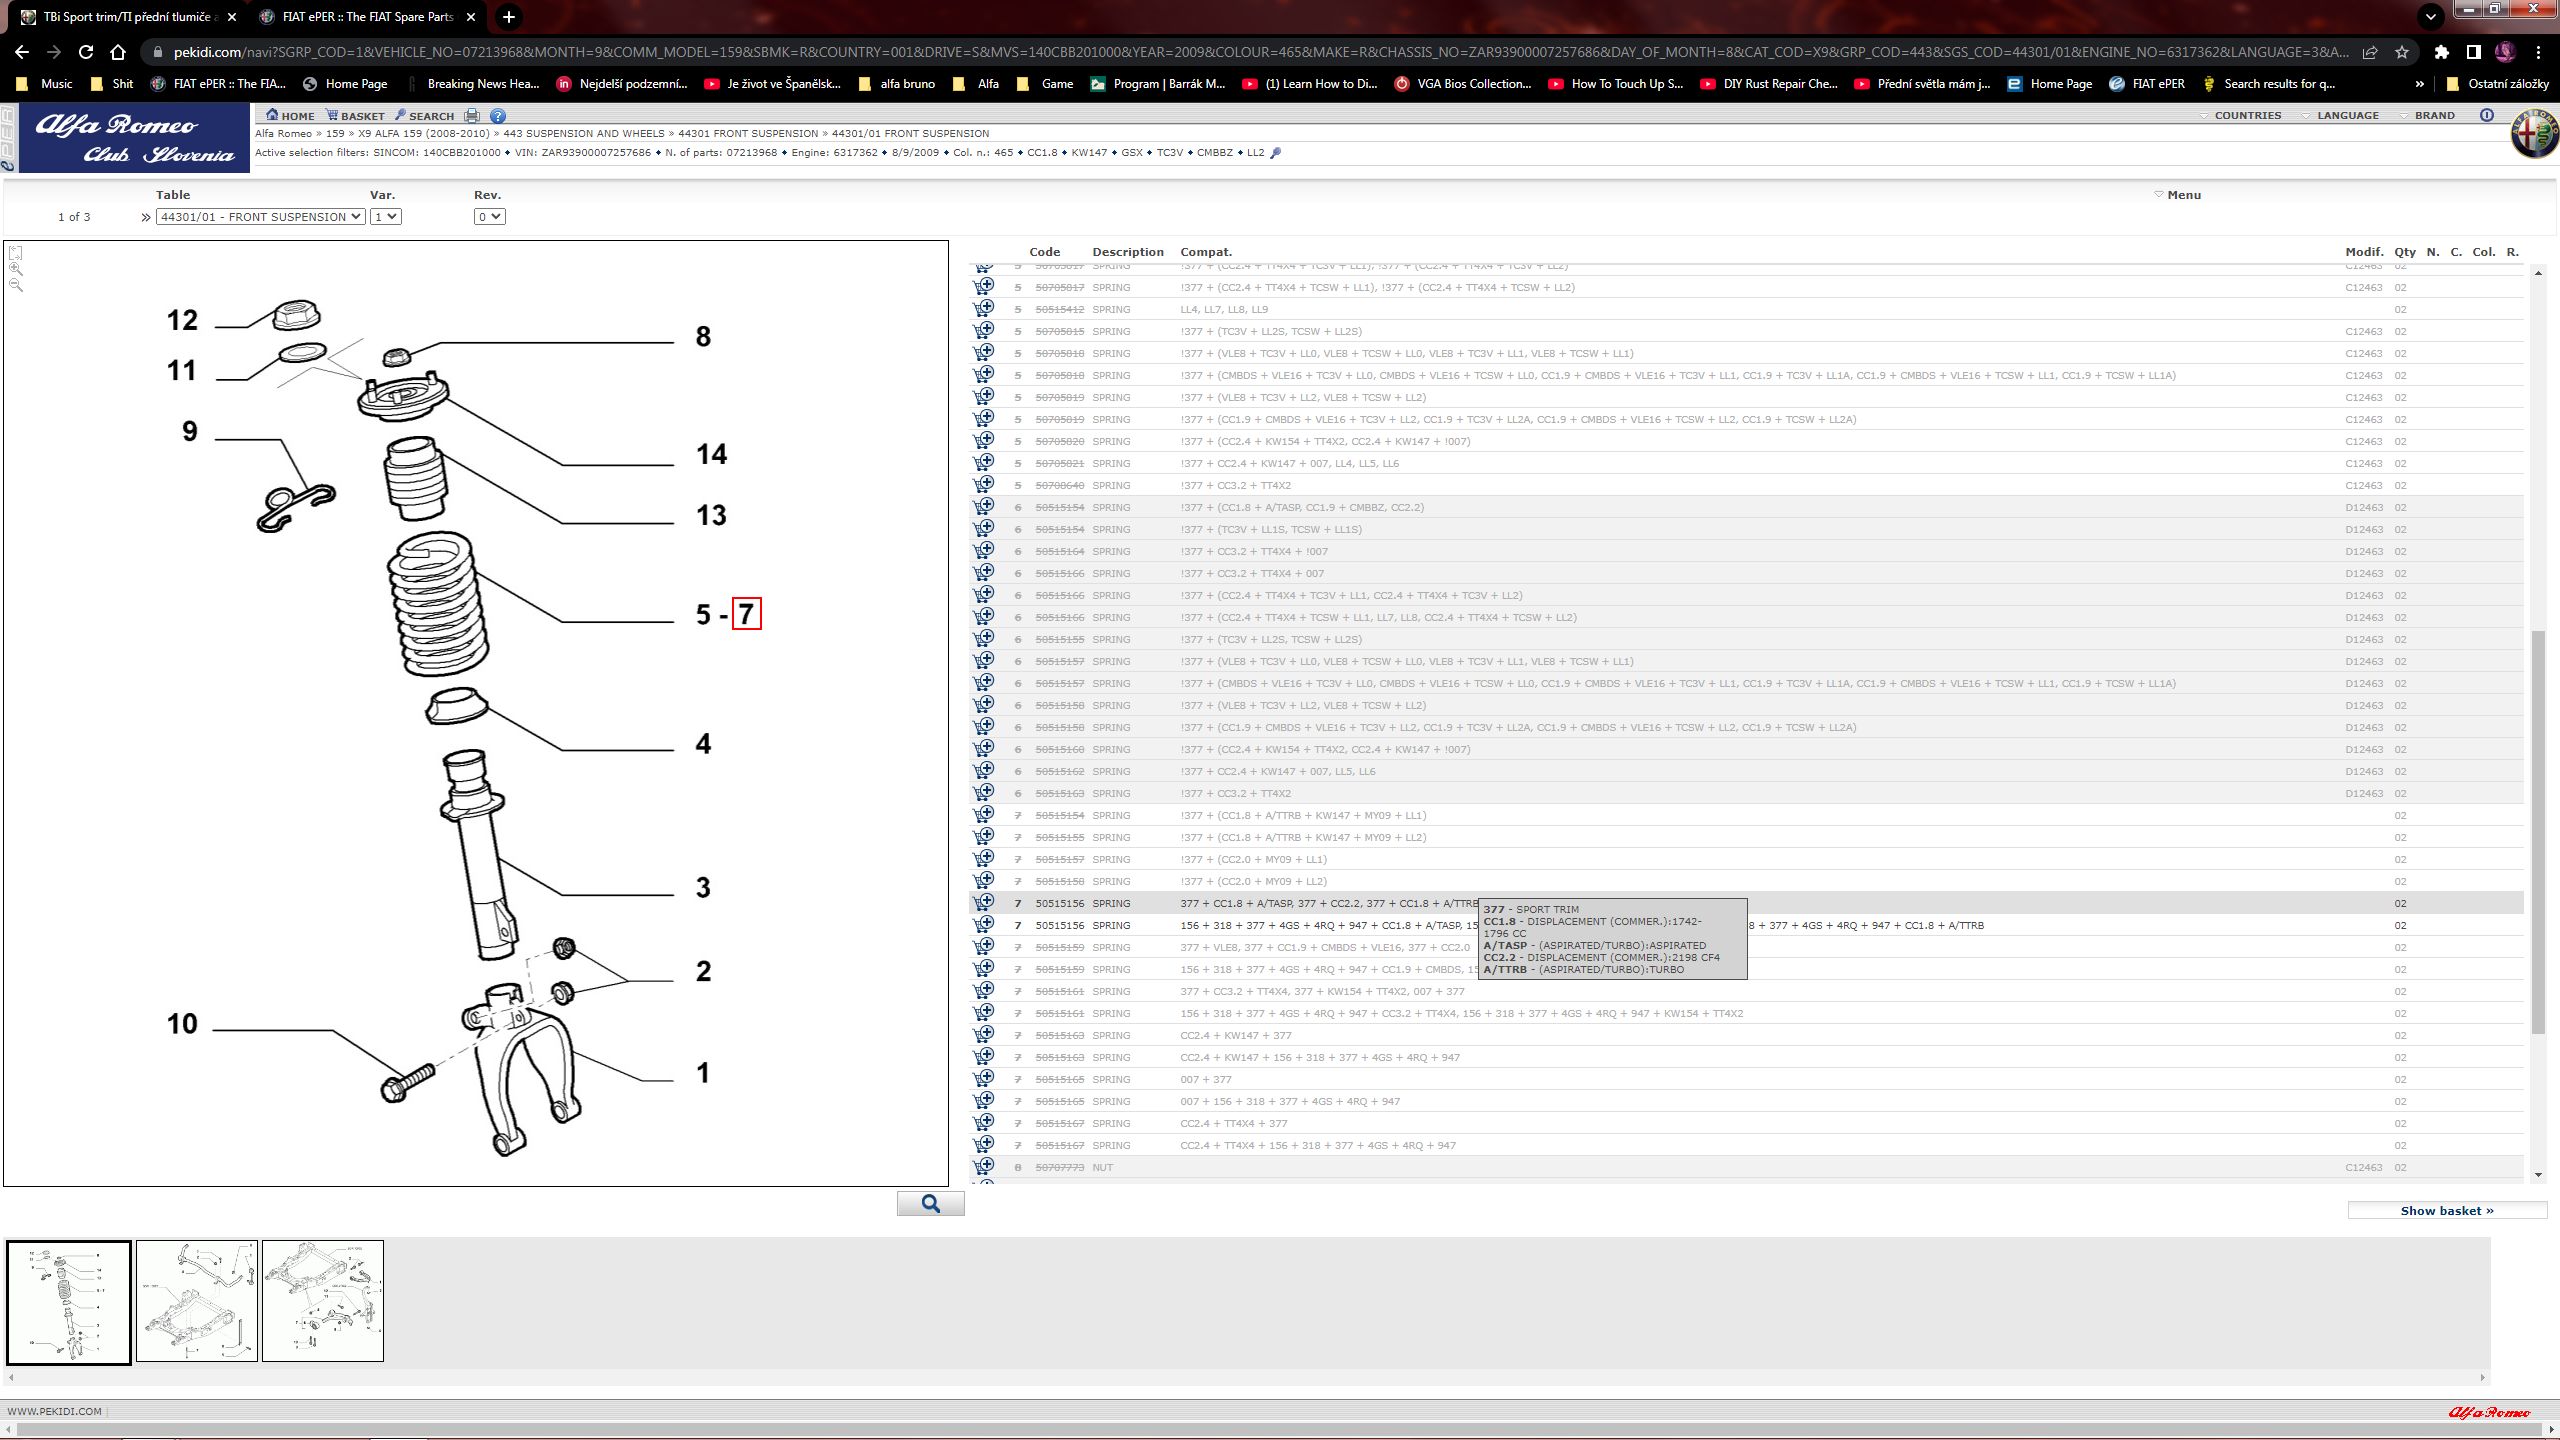The image size is (2560, 1440).
Task: Open the Rev. dropdown
Action: tap(489, 216)
